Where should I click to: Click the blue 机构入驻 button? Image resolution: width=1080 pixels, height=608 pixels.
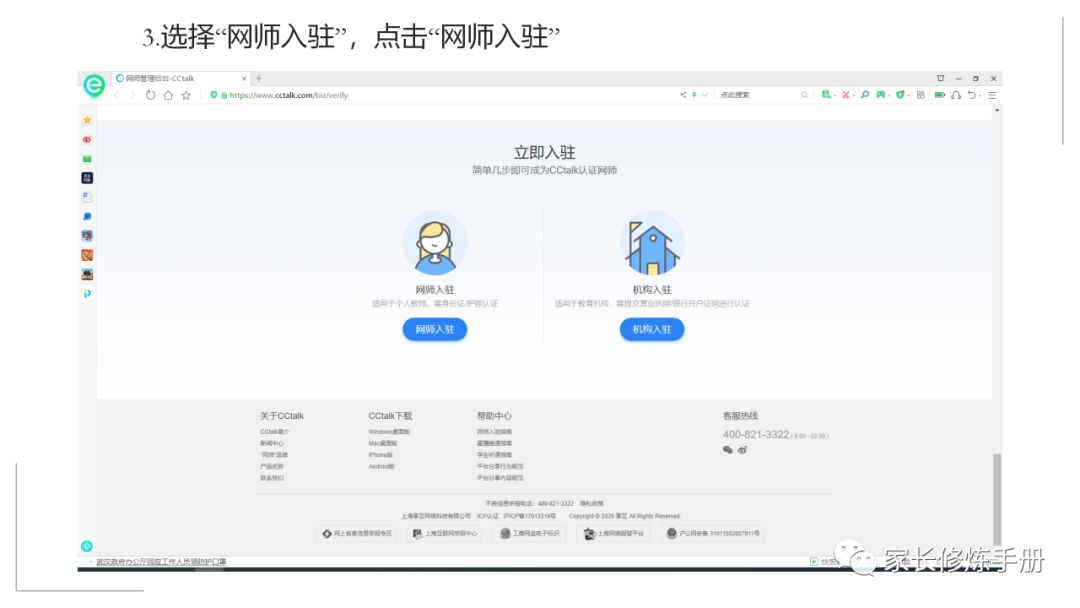(652, 329)
